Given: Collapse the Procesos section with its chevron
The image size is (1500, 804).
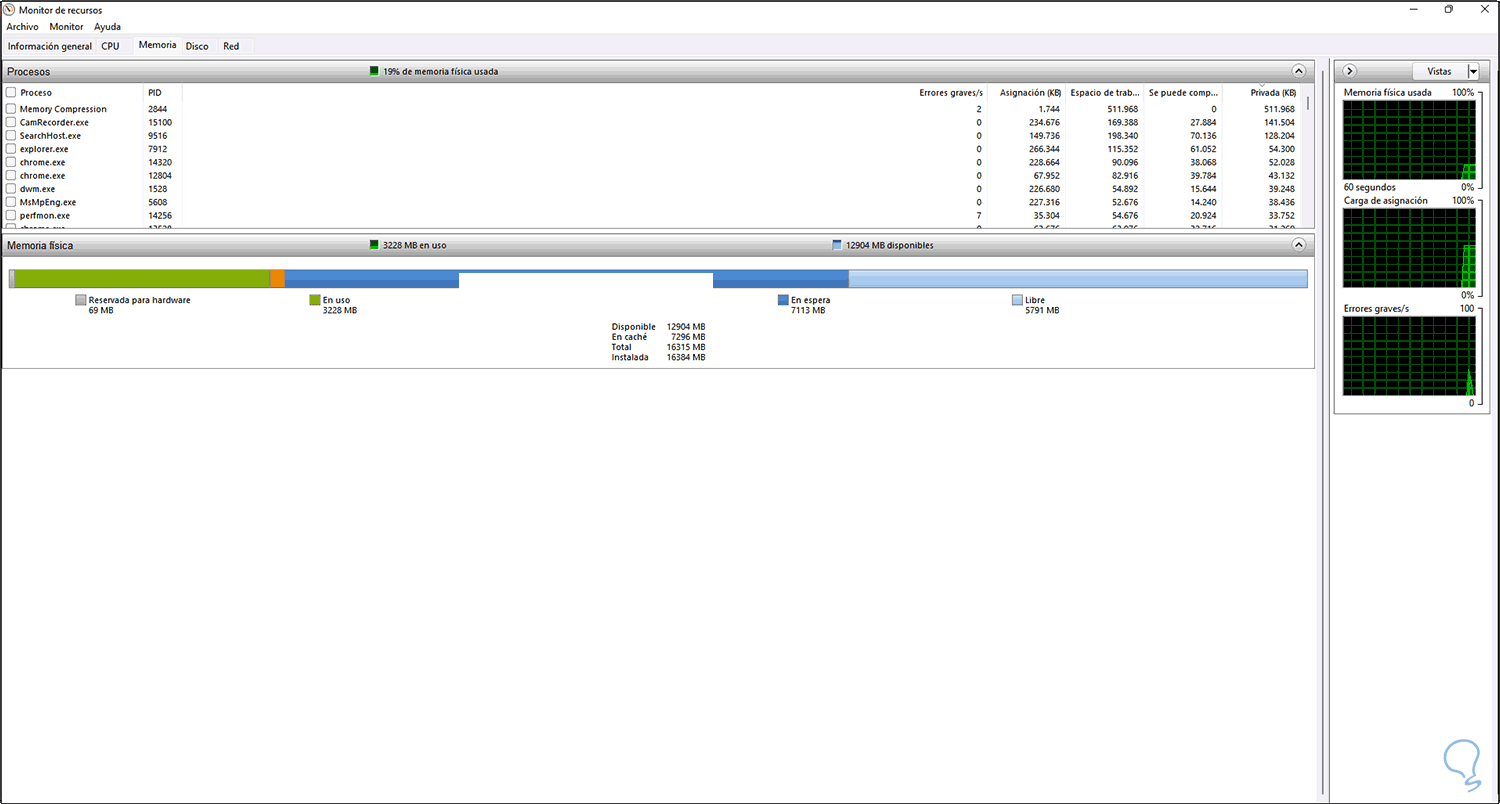Looking at the screenshot, I should coord(1299,71).
